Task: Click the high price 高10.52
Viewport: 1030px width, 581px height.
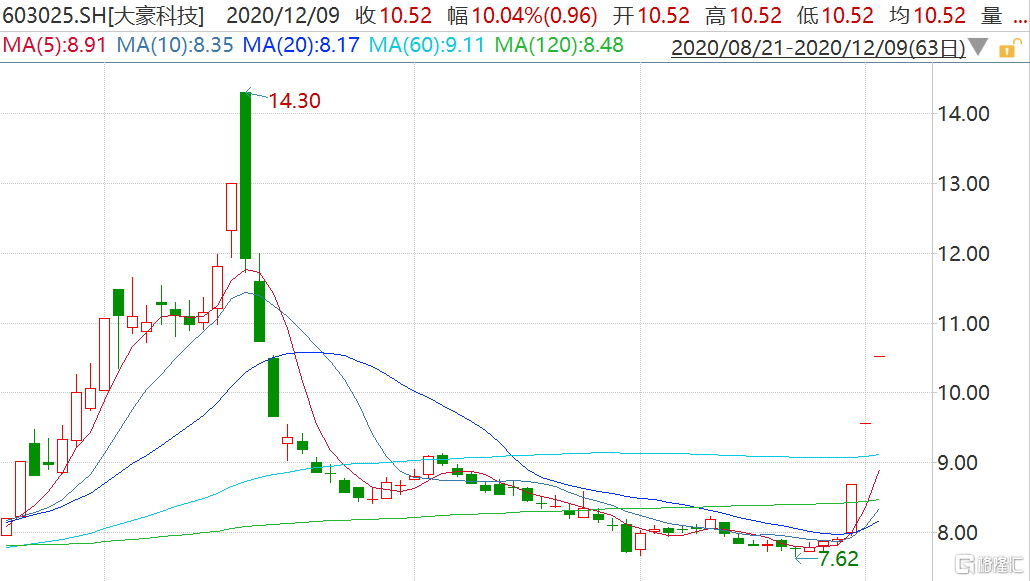Action: (x=743, y=15)
